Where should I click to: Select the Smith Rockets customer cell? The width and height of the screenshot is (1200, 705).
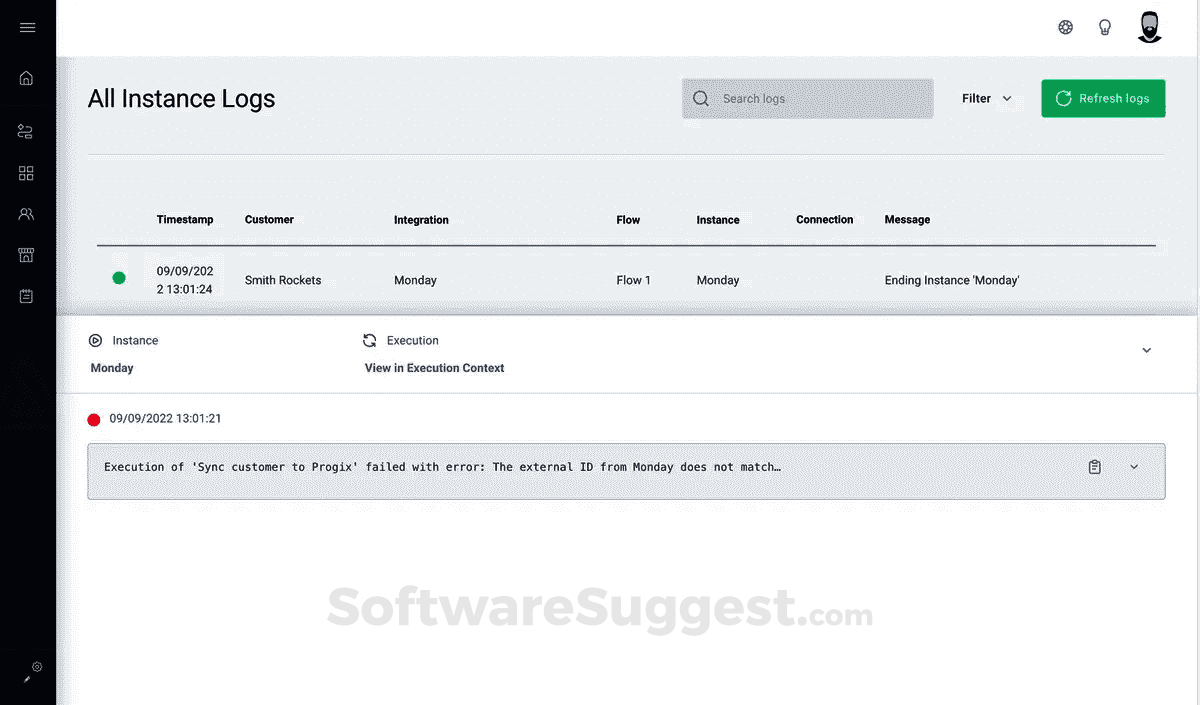tap(283, 280)
